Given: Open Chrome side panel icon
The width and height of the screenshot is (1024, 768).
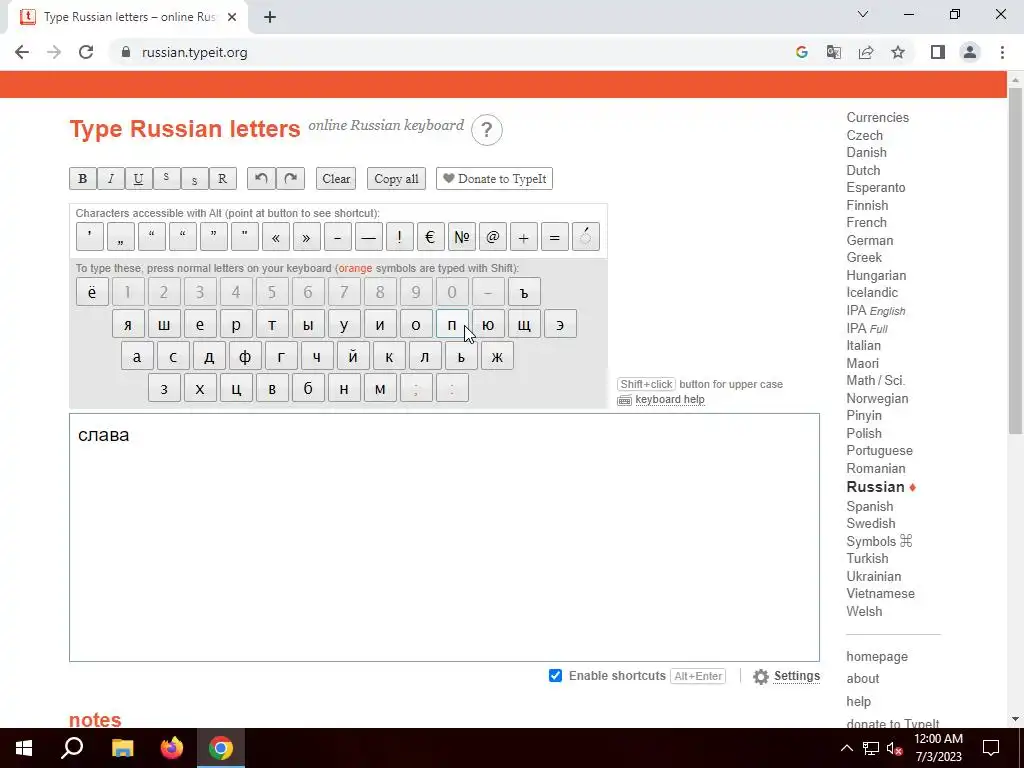Looking at the screenshot, I should pos(938,52).
